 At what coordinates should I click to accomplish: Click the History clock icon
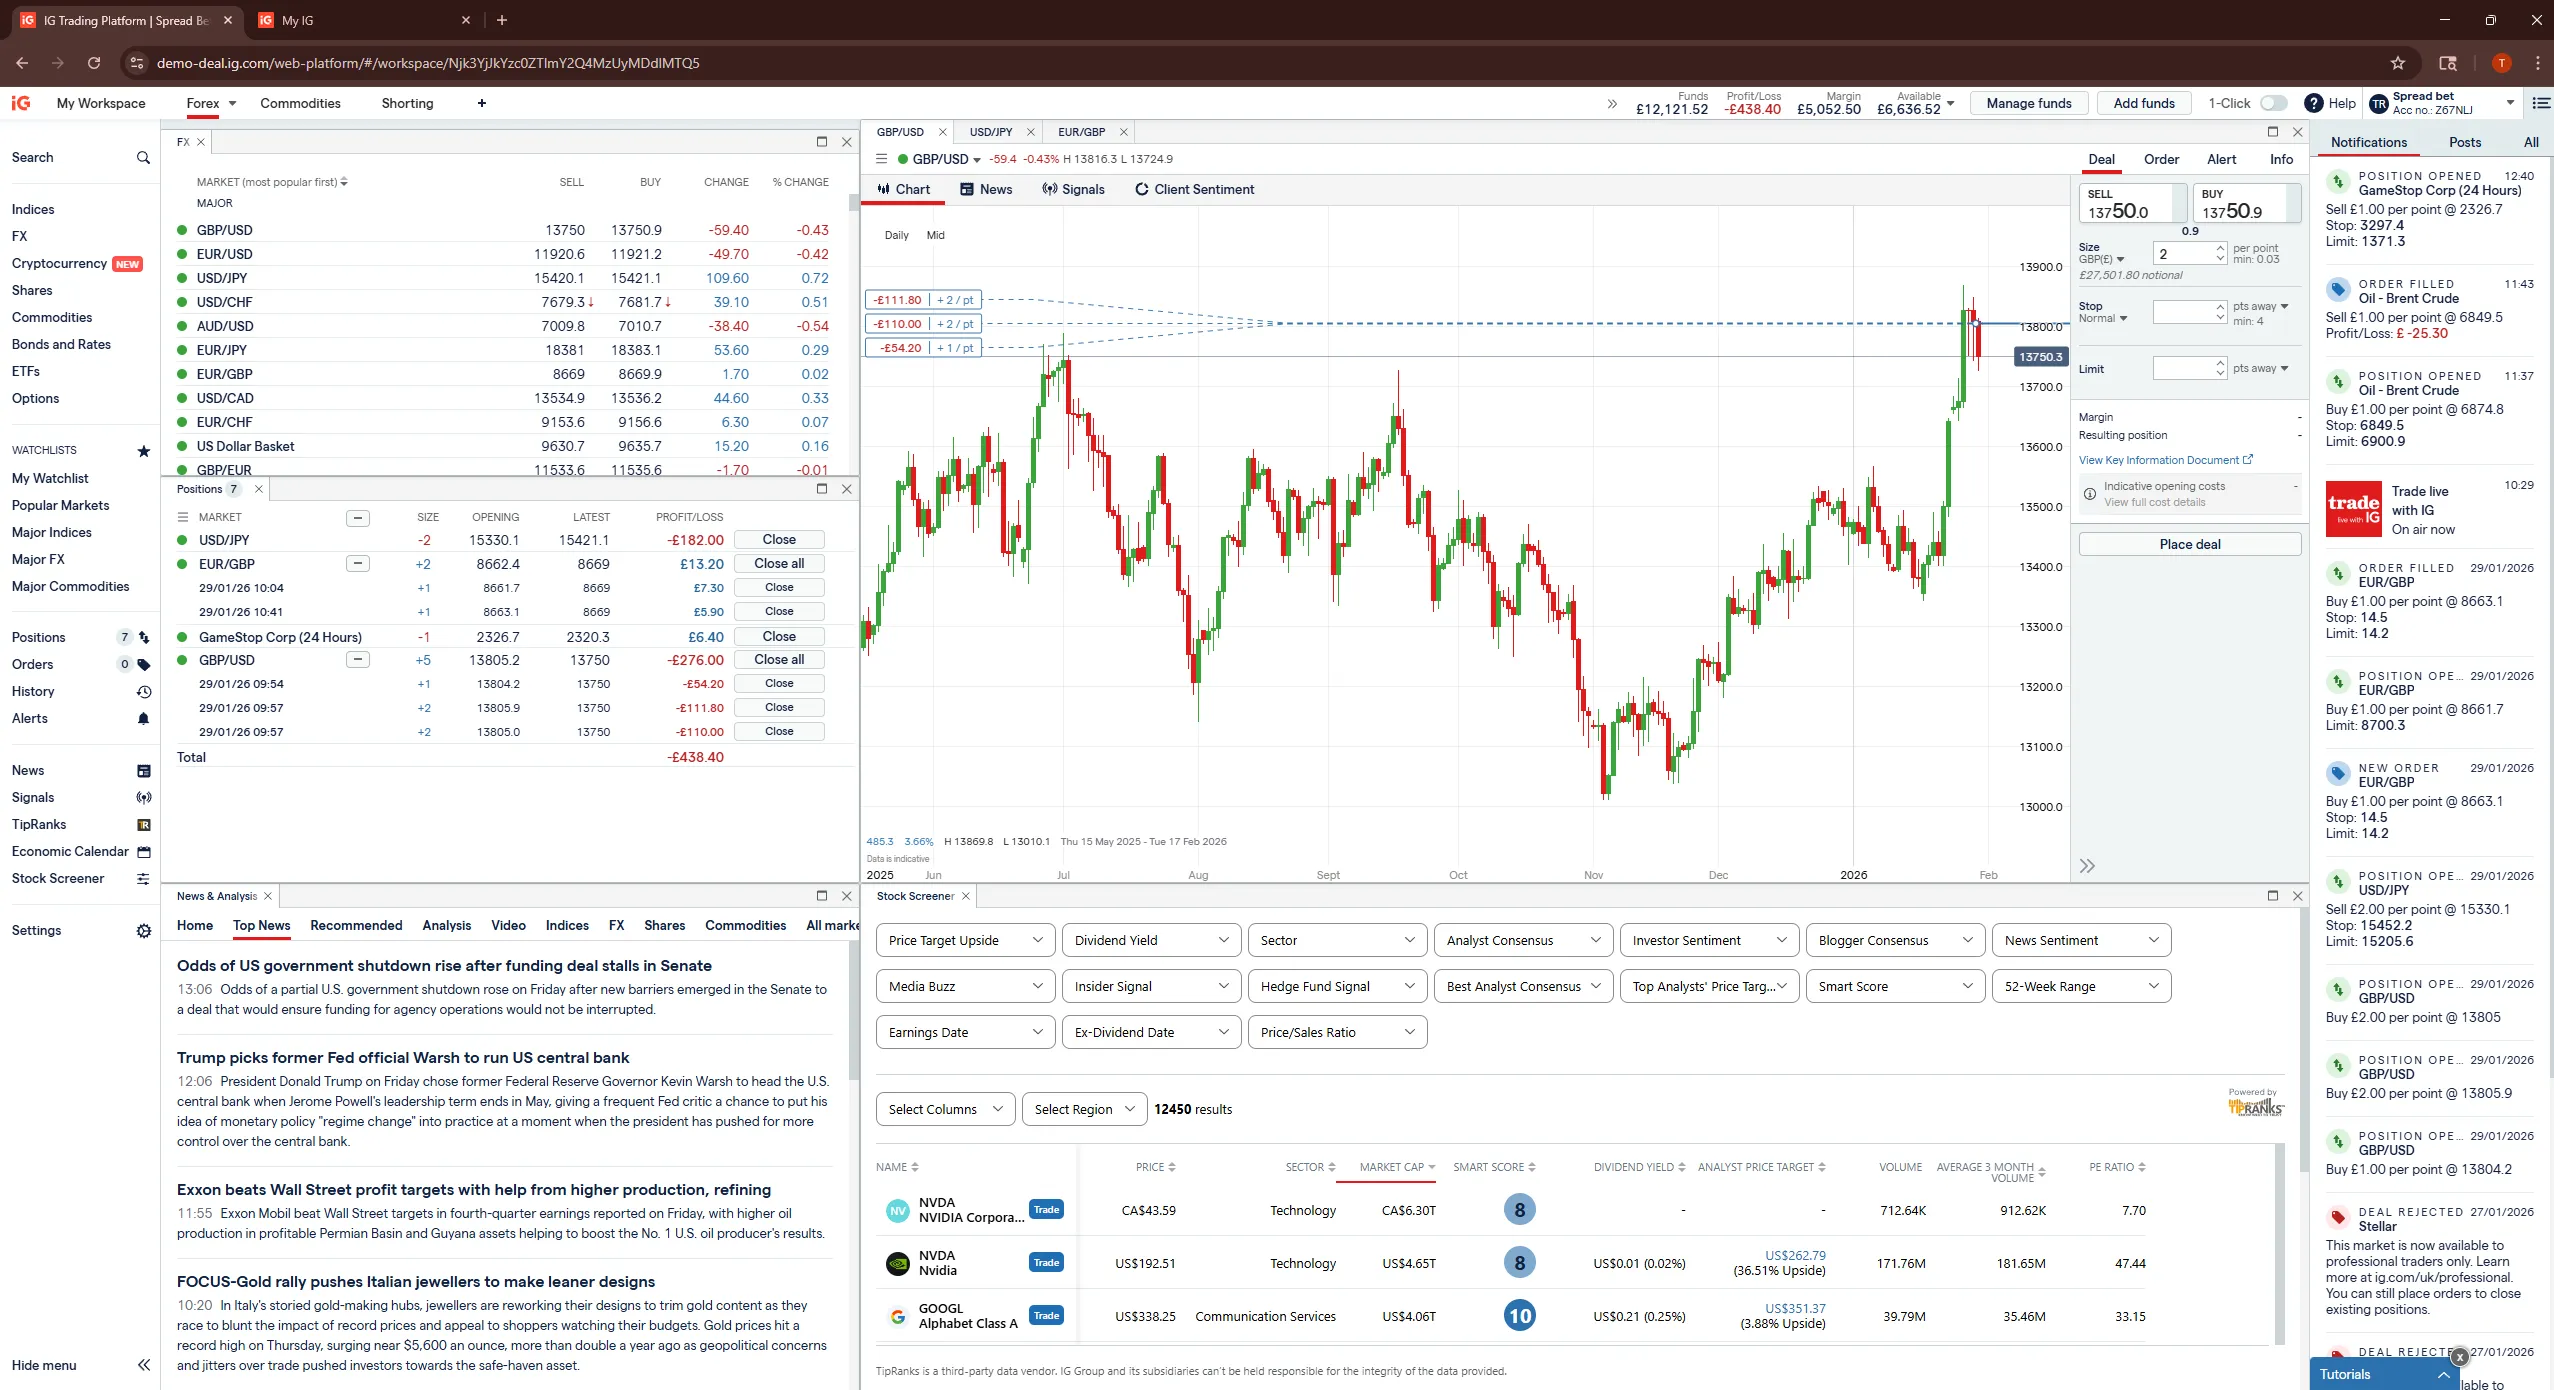(x=143, y=692)
